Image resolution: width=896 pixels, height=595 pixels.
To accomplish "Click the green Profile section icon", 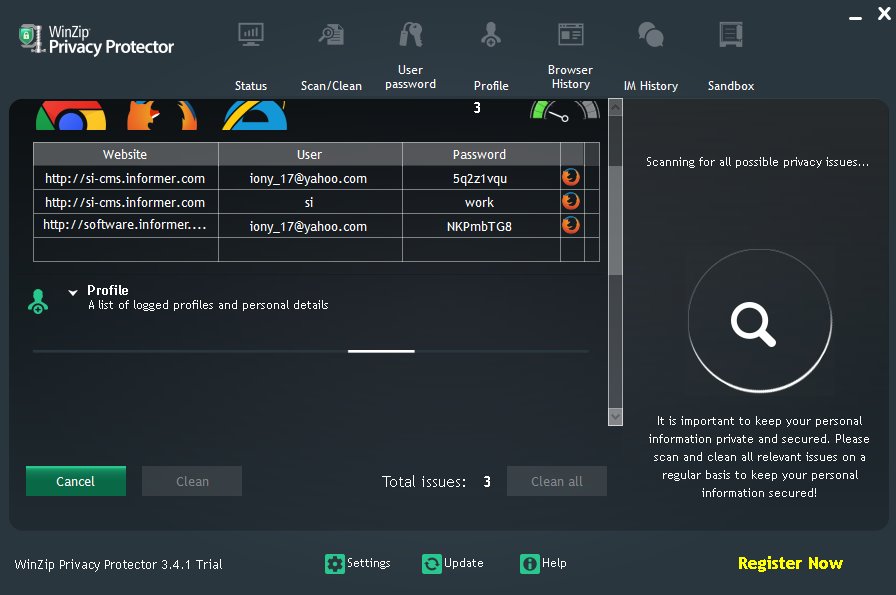I will coord(38,301).
